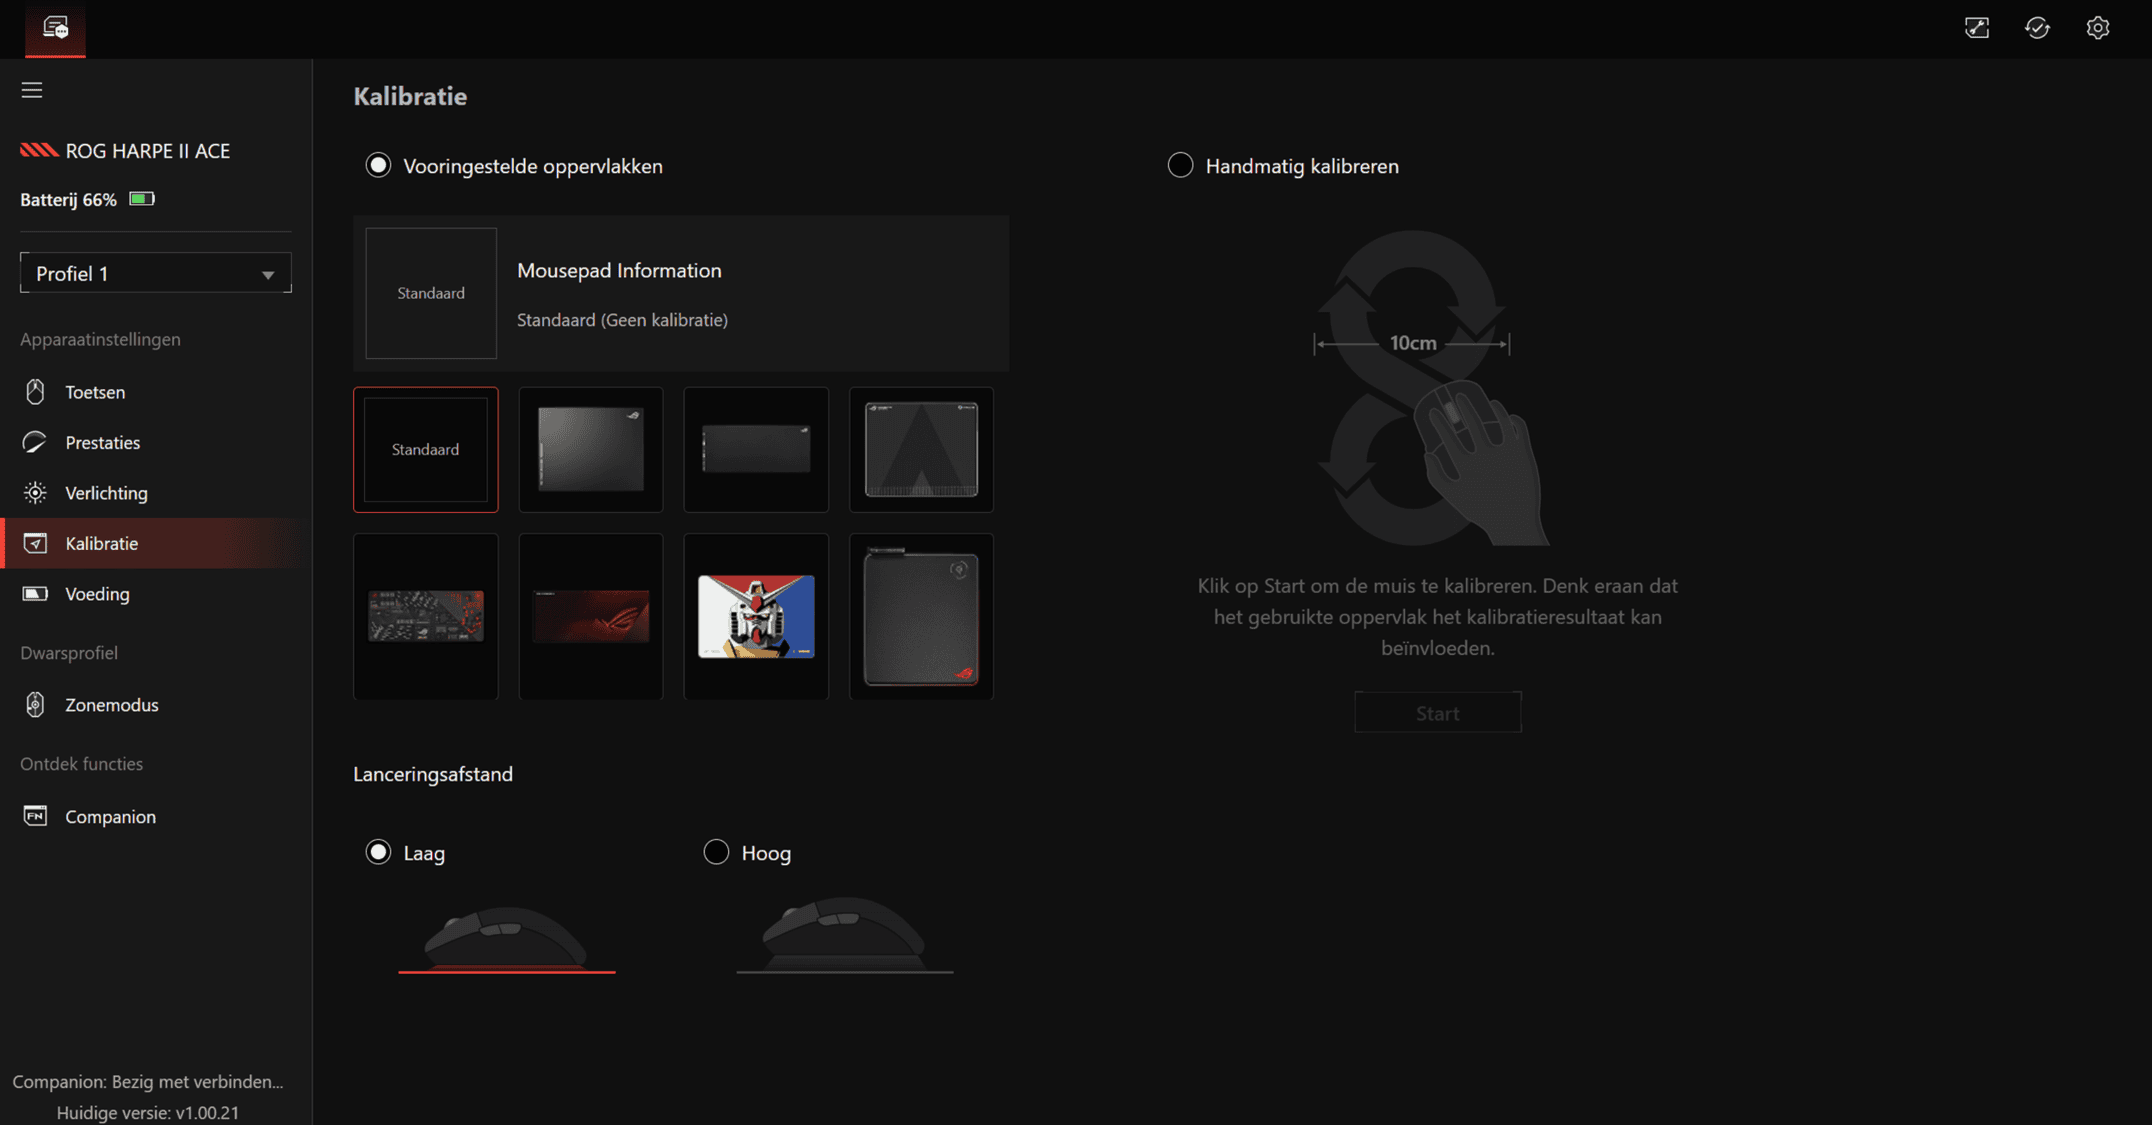Open the Toetsen menu item
The image size is (2152, 1125).
[156, 392]
